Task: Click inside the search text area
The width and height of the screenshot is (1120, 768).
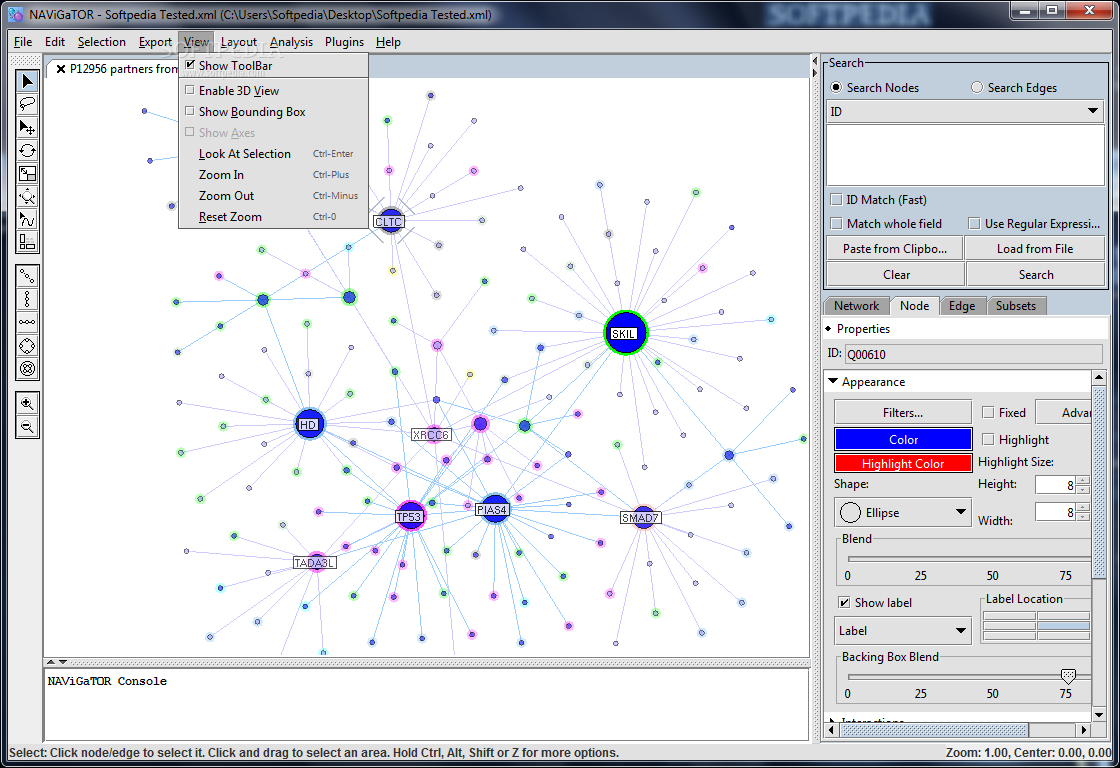Action: (965, 154)
